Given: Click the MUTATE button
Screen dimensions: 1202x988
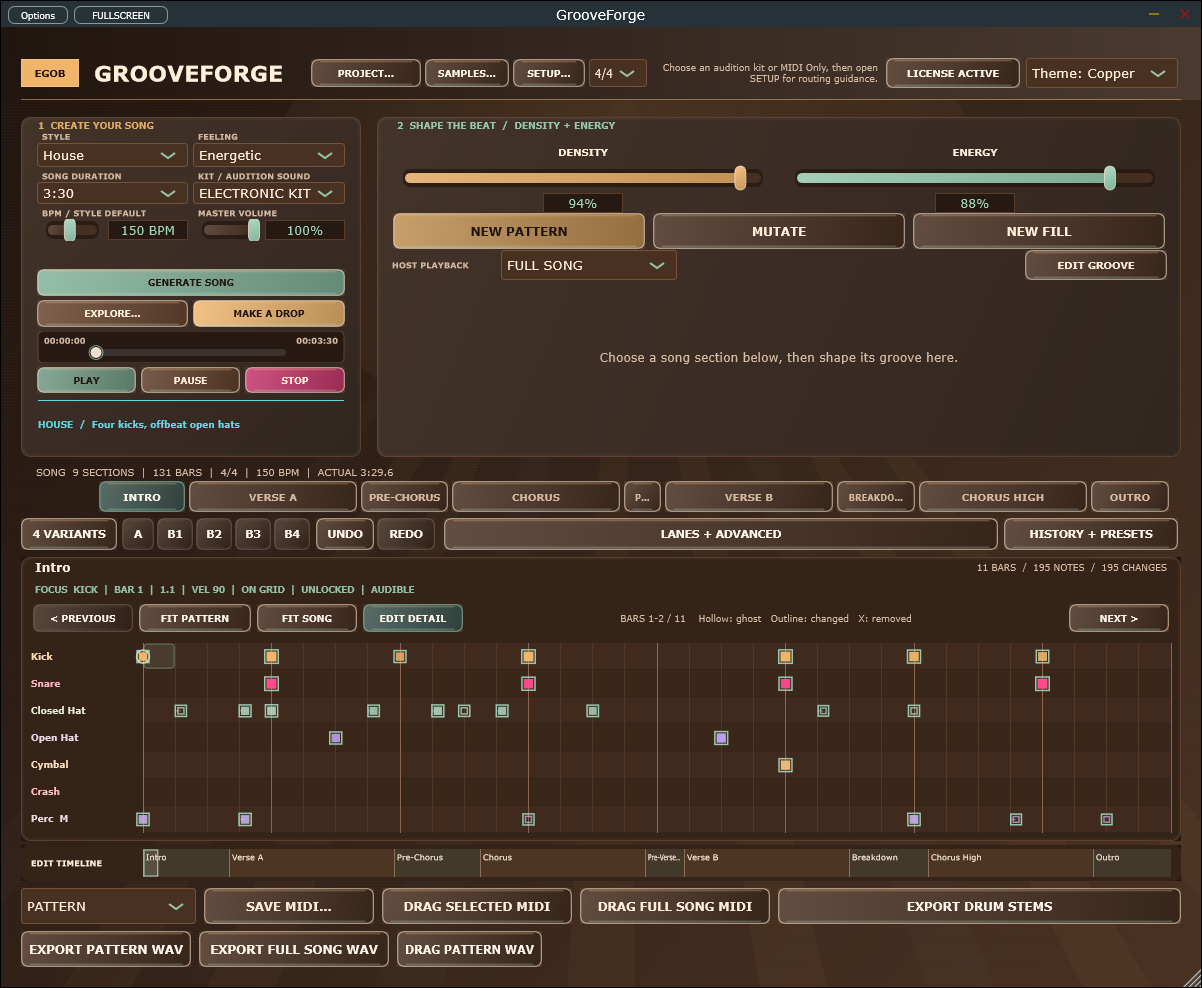Looking at the screenshot, I should 779,231.
